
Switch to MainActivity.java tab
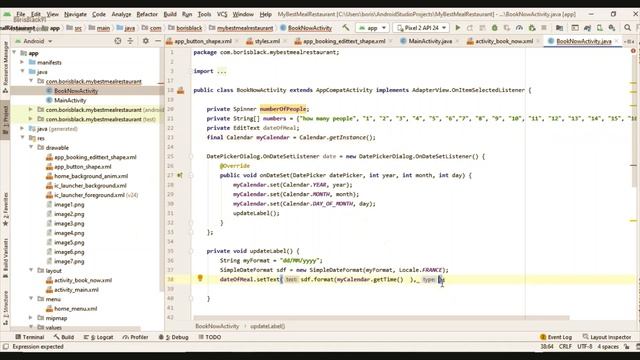(430, 41)
